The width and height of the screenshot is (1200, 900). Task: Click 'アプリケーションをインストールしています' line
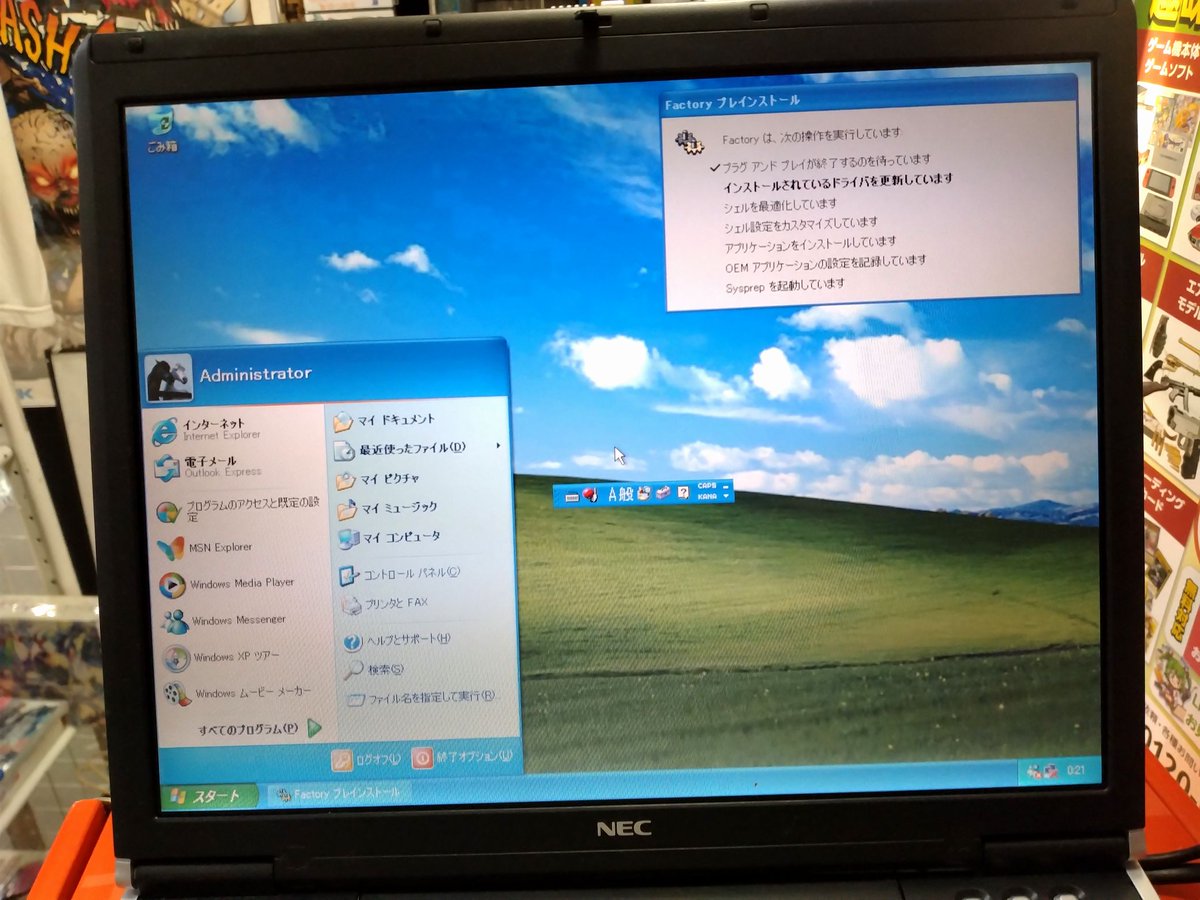pyautogui.click(x=810, y=243)
